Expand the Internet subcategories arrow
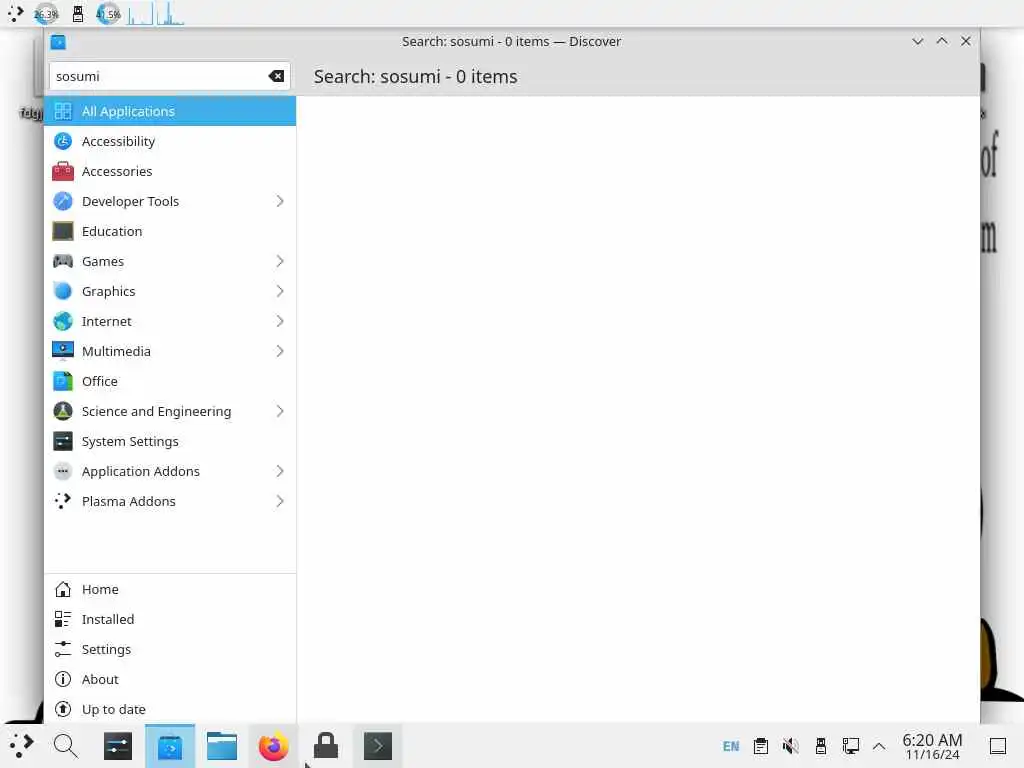Screen dimensions: 1024x768 click(280, 321)
